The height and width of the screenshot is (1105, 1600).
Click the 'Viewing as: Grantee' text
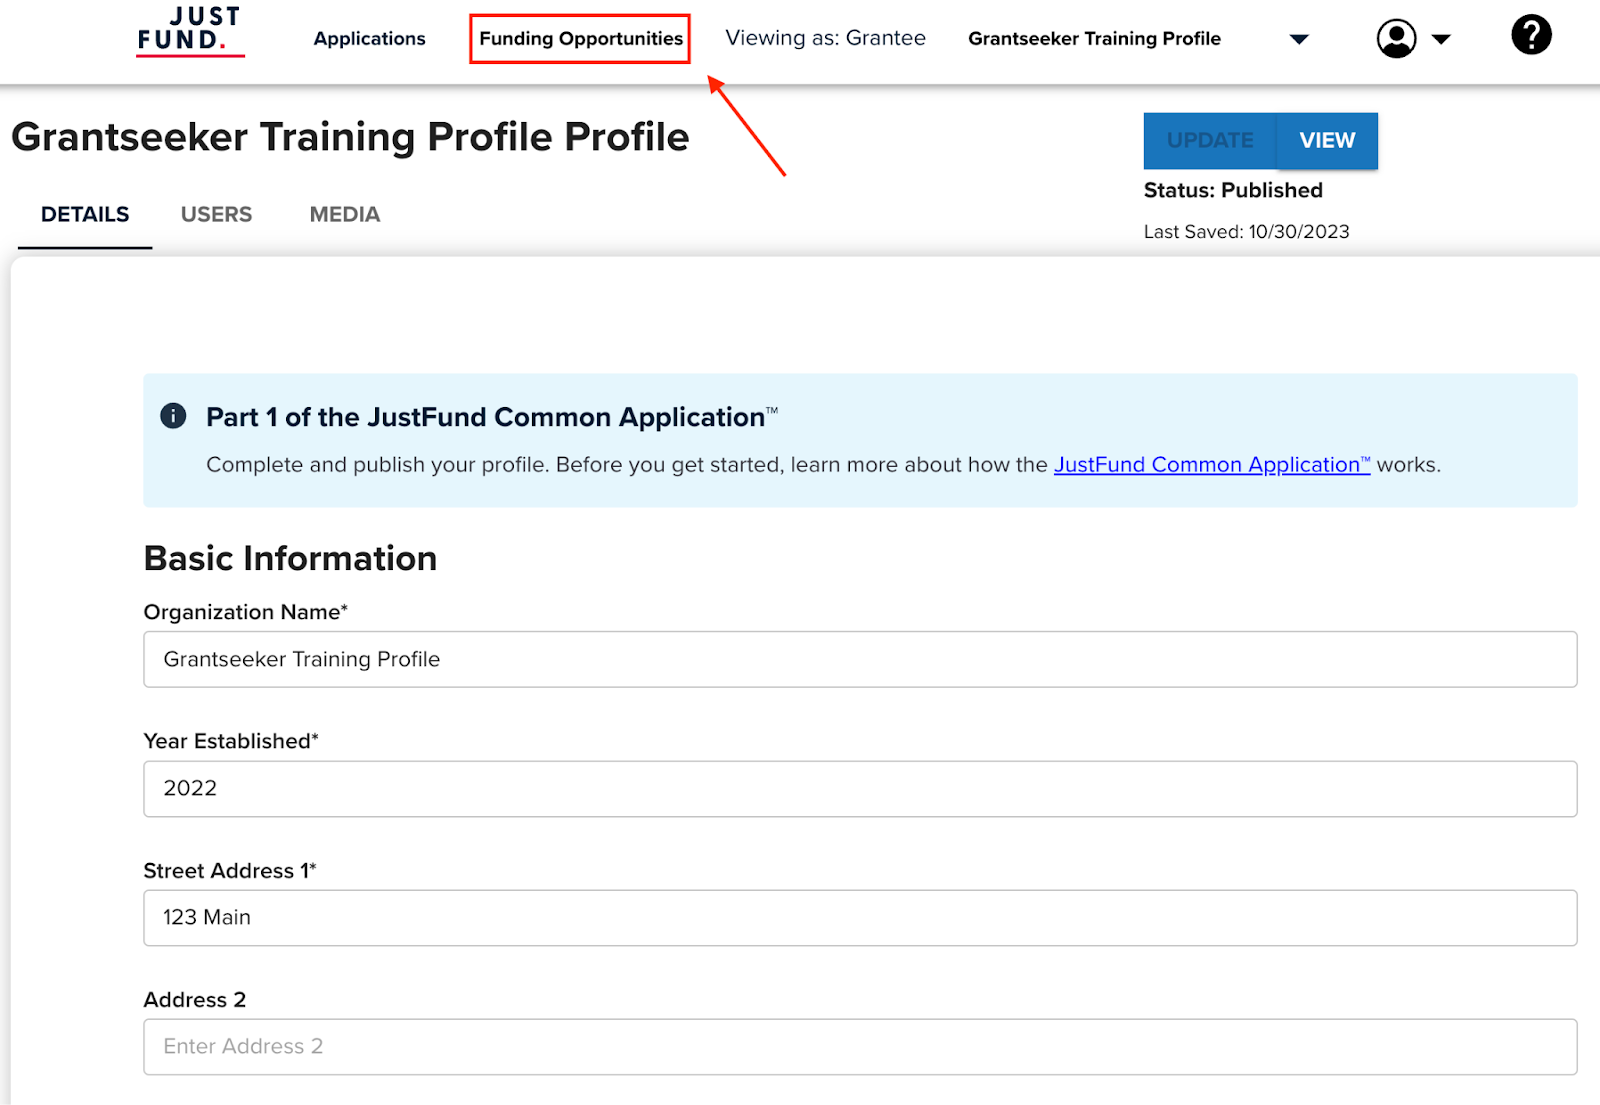coord(825,38)
